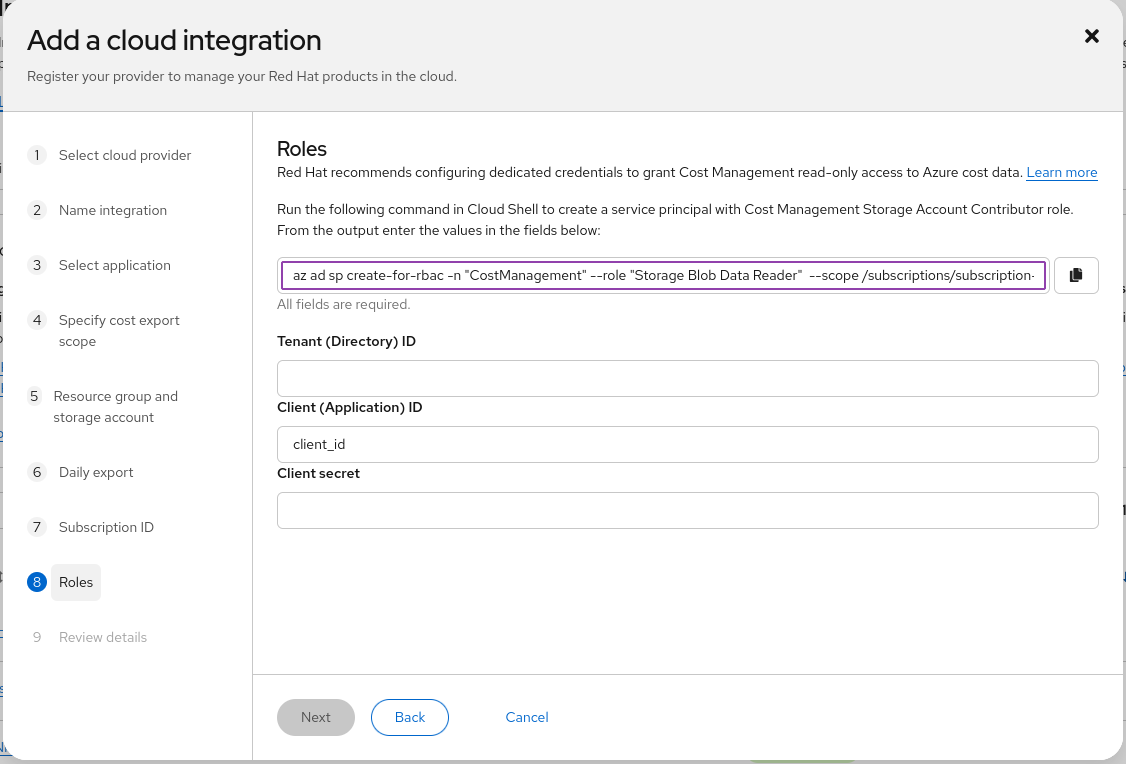Click the Back button
Image resolution: width=1126 pixels, height=764 pixels.
(409, 717)
